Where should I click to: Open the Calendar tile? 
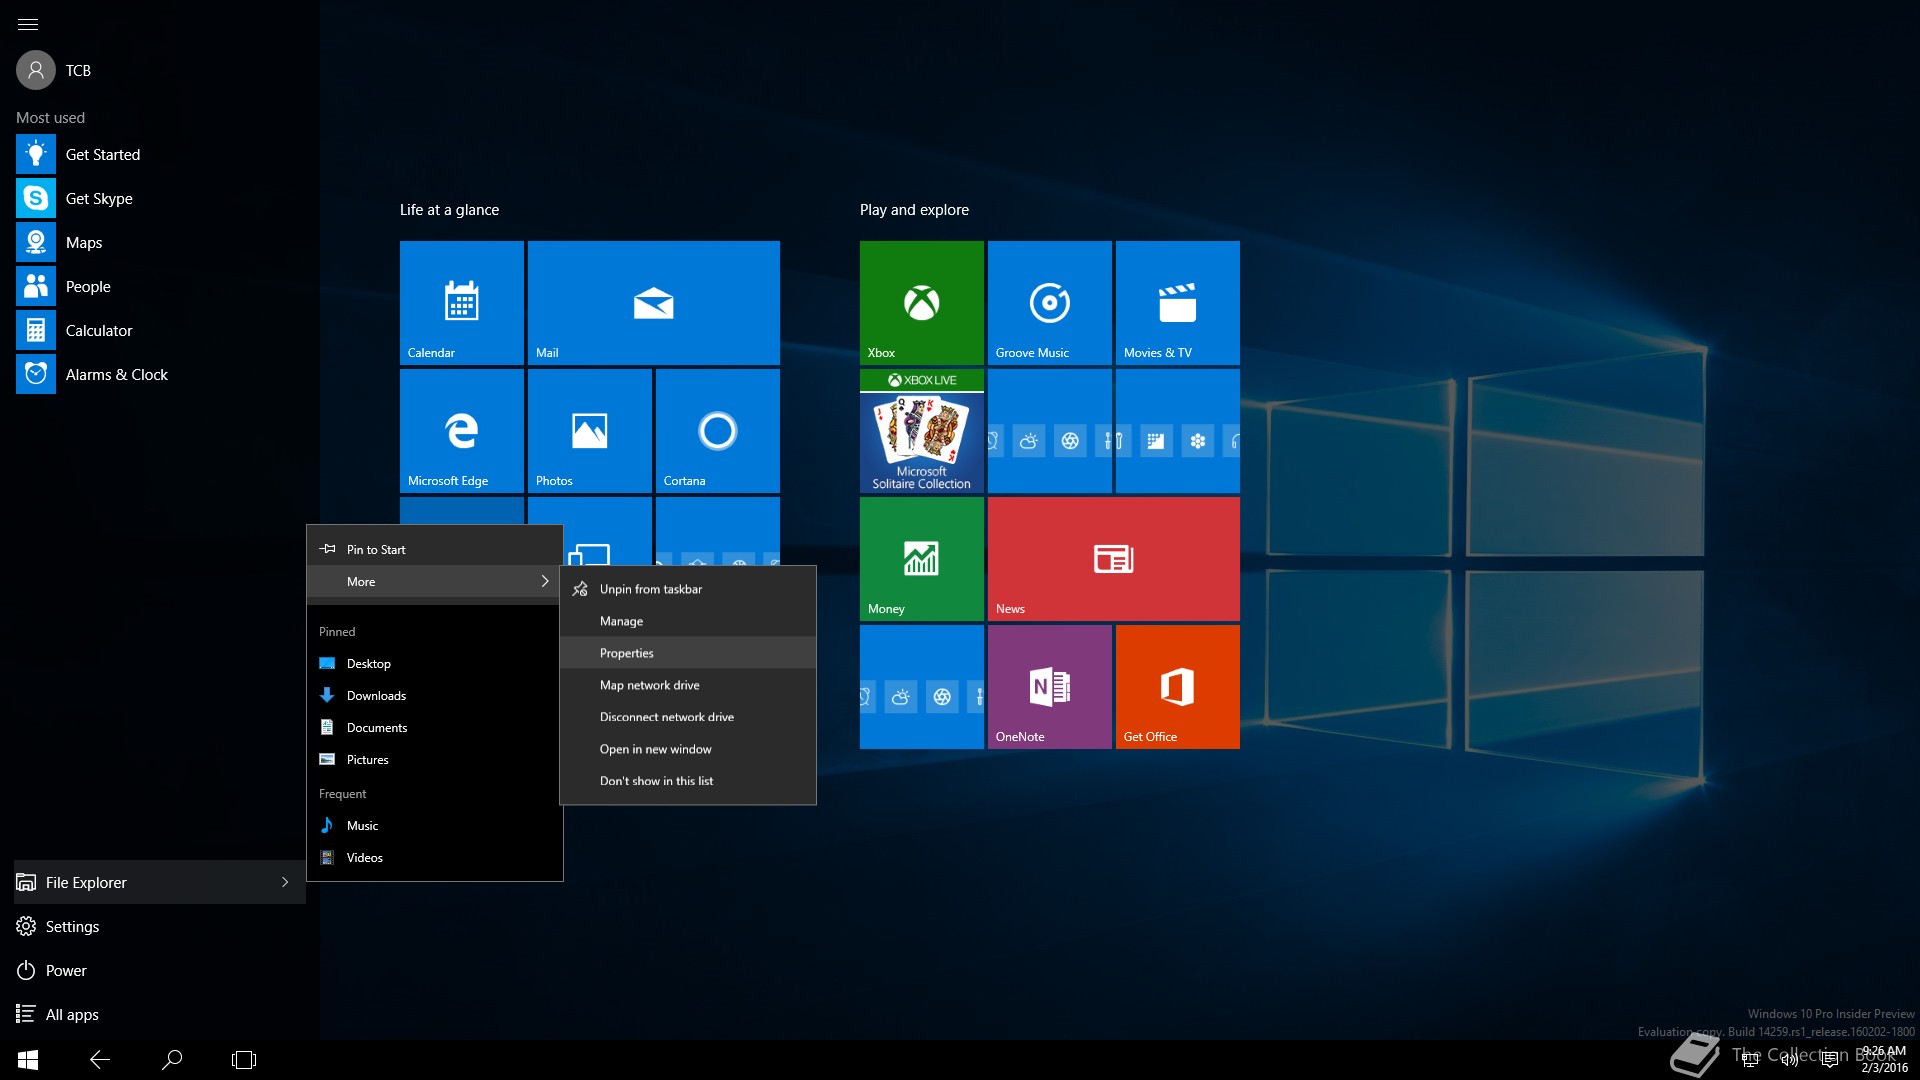[x=462, y=303]
